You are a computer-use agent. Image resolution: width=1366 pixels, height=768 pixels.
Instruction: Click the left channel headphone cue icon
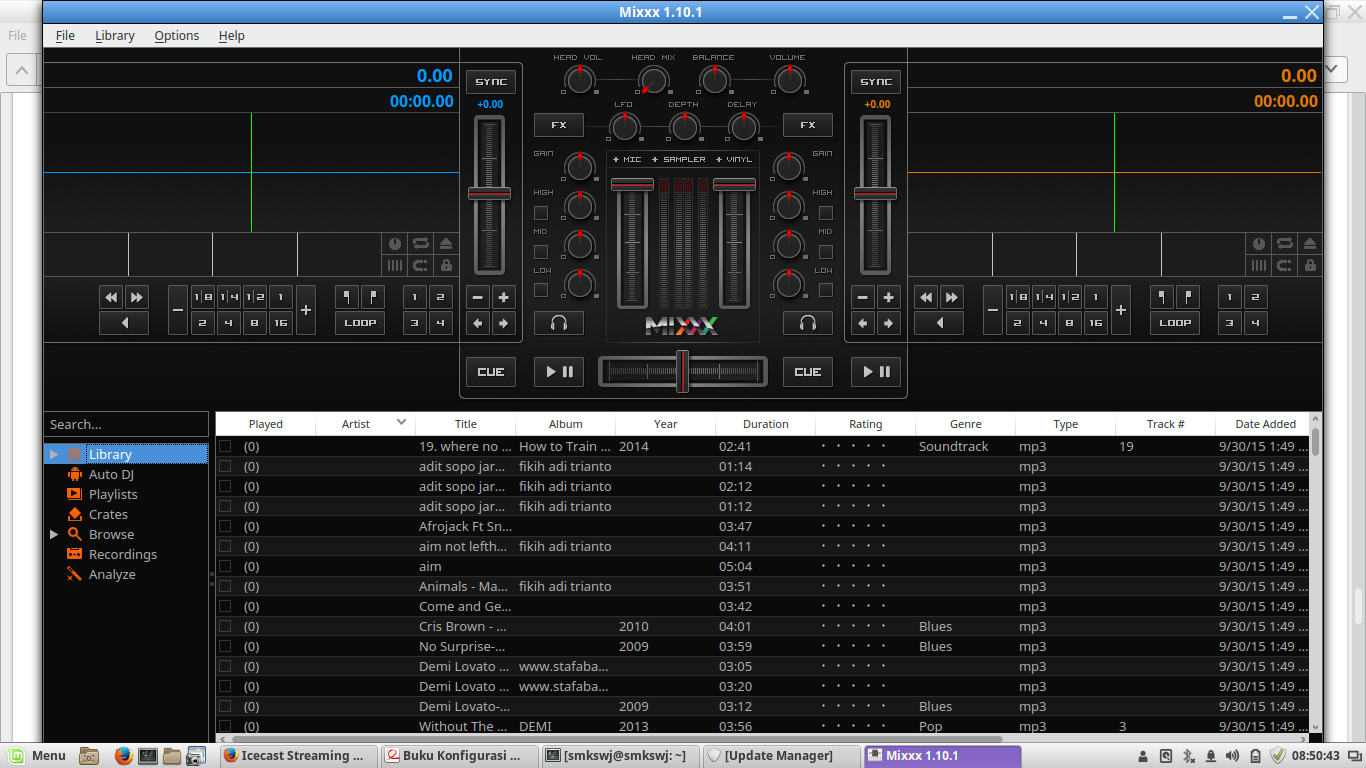pos(559,323)
